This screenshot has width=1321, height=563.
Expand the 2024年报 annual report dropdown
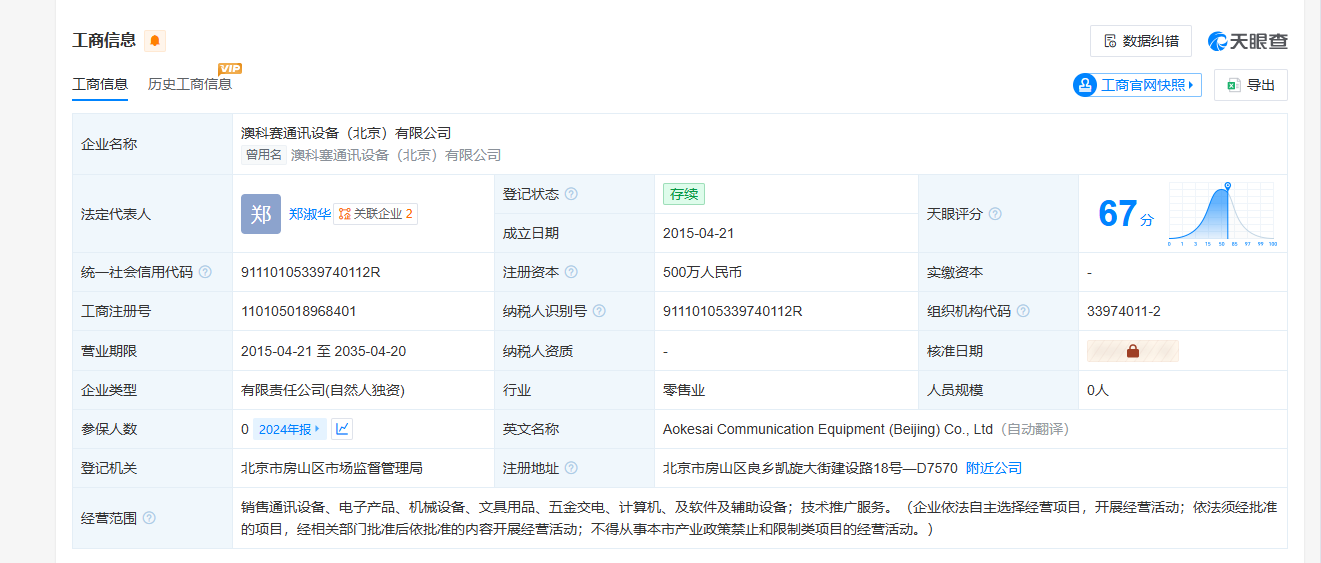pos(289,429)
